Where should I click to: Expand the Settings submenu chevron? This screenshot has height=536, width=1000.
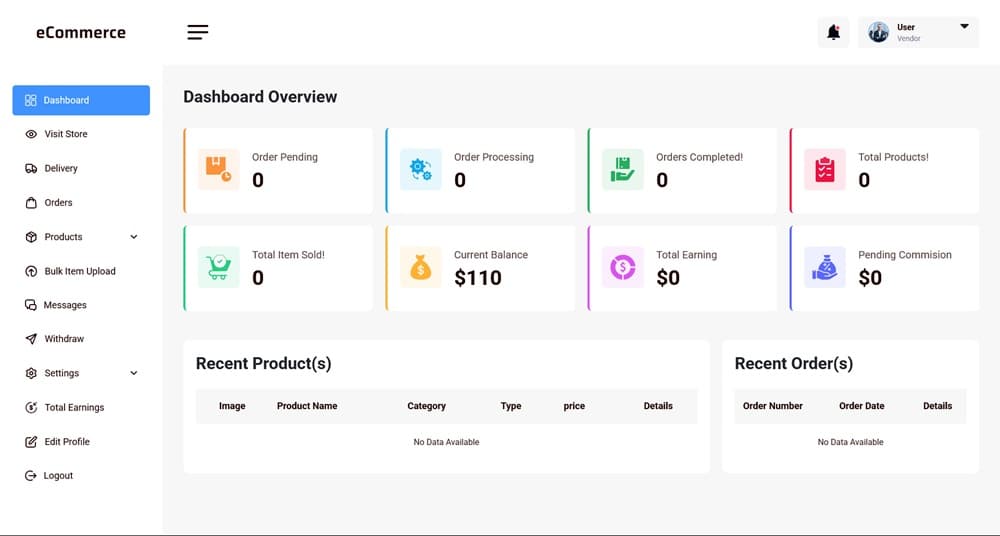[134, 373]
